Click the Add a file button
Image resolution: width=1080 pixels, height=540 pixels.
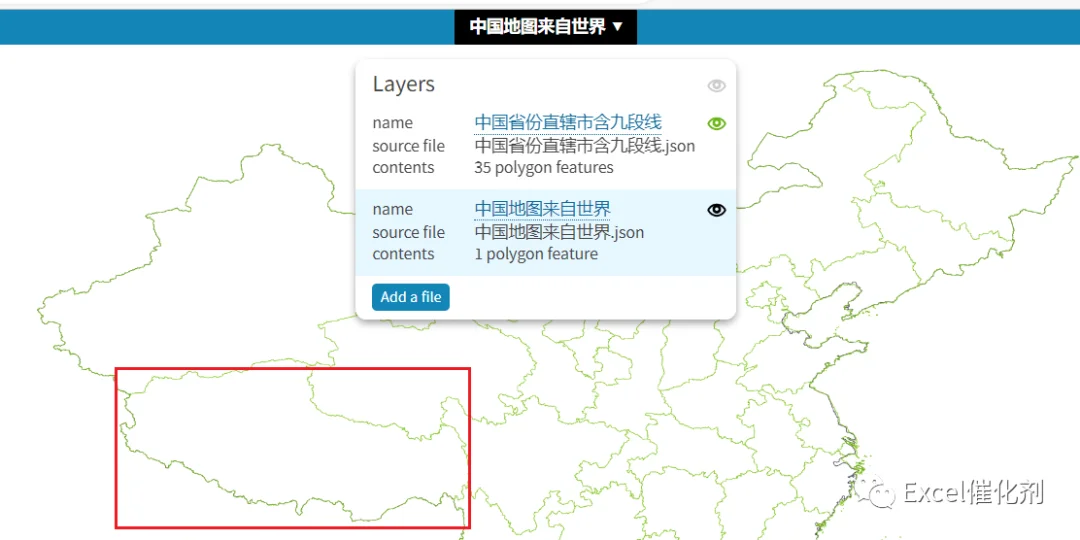click(x=411, y=297)
